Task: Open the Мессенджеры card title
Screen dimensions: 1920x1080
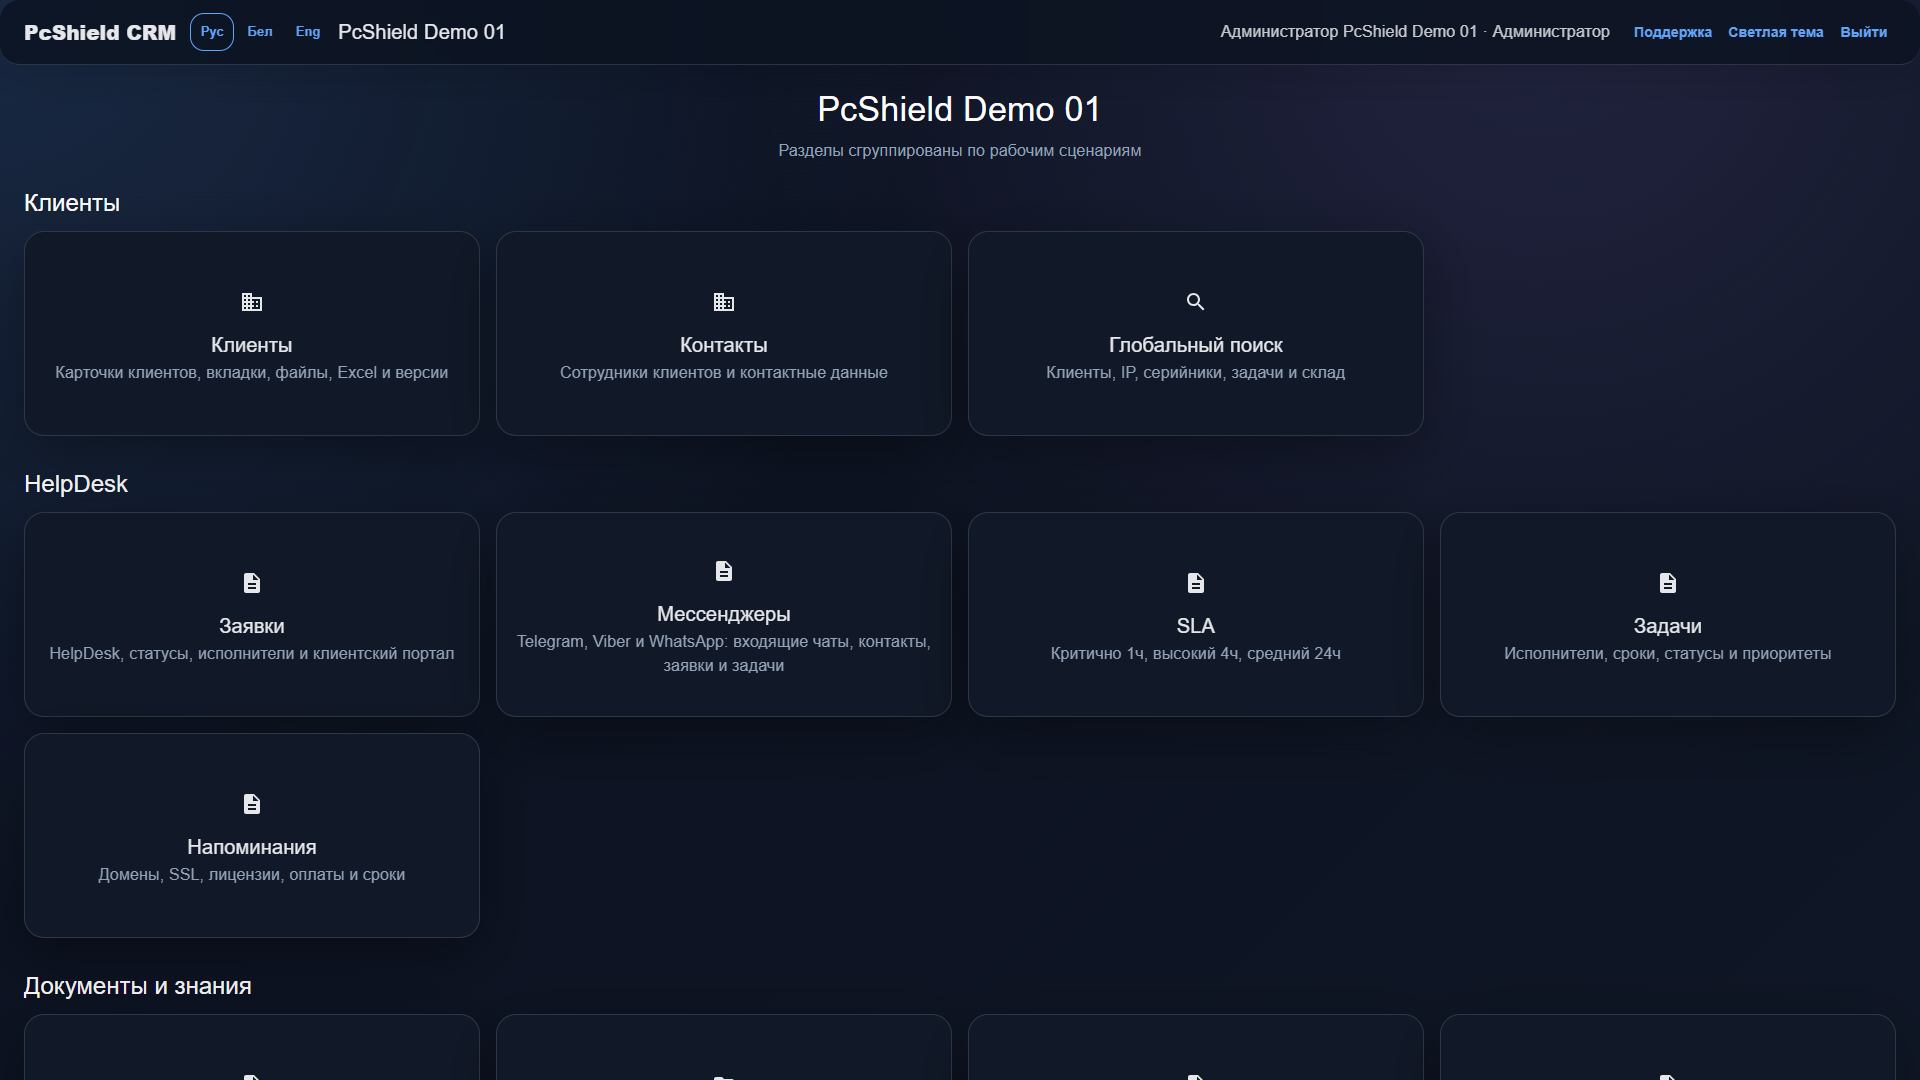Action: coord(724,614)
